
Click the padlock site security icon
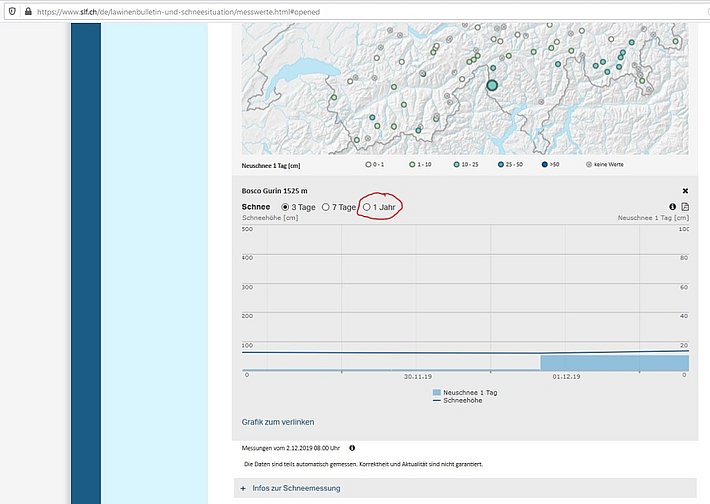(x=27, y=11)
